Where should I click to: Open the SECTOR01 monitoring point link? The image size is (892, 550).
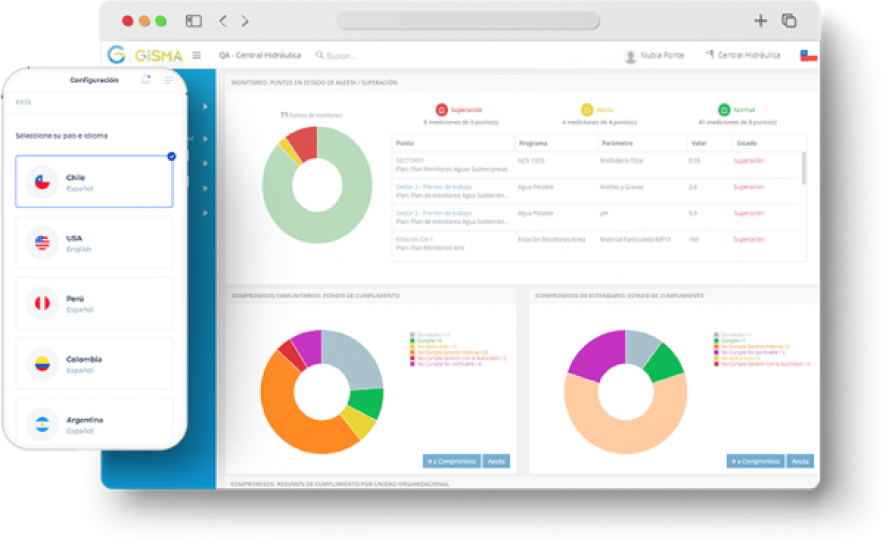[x=410, y=160]
